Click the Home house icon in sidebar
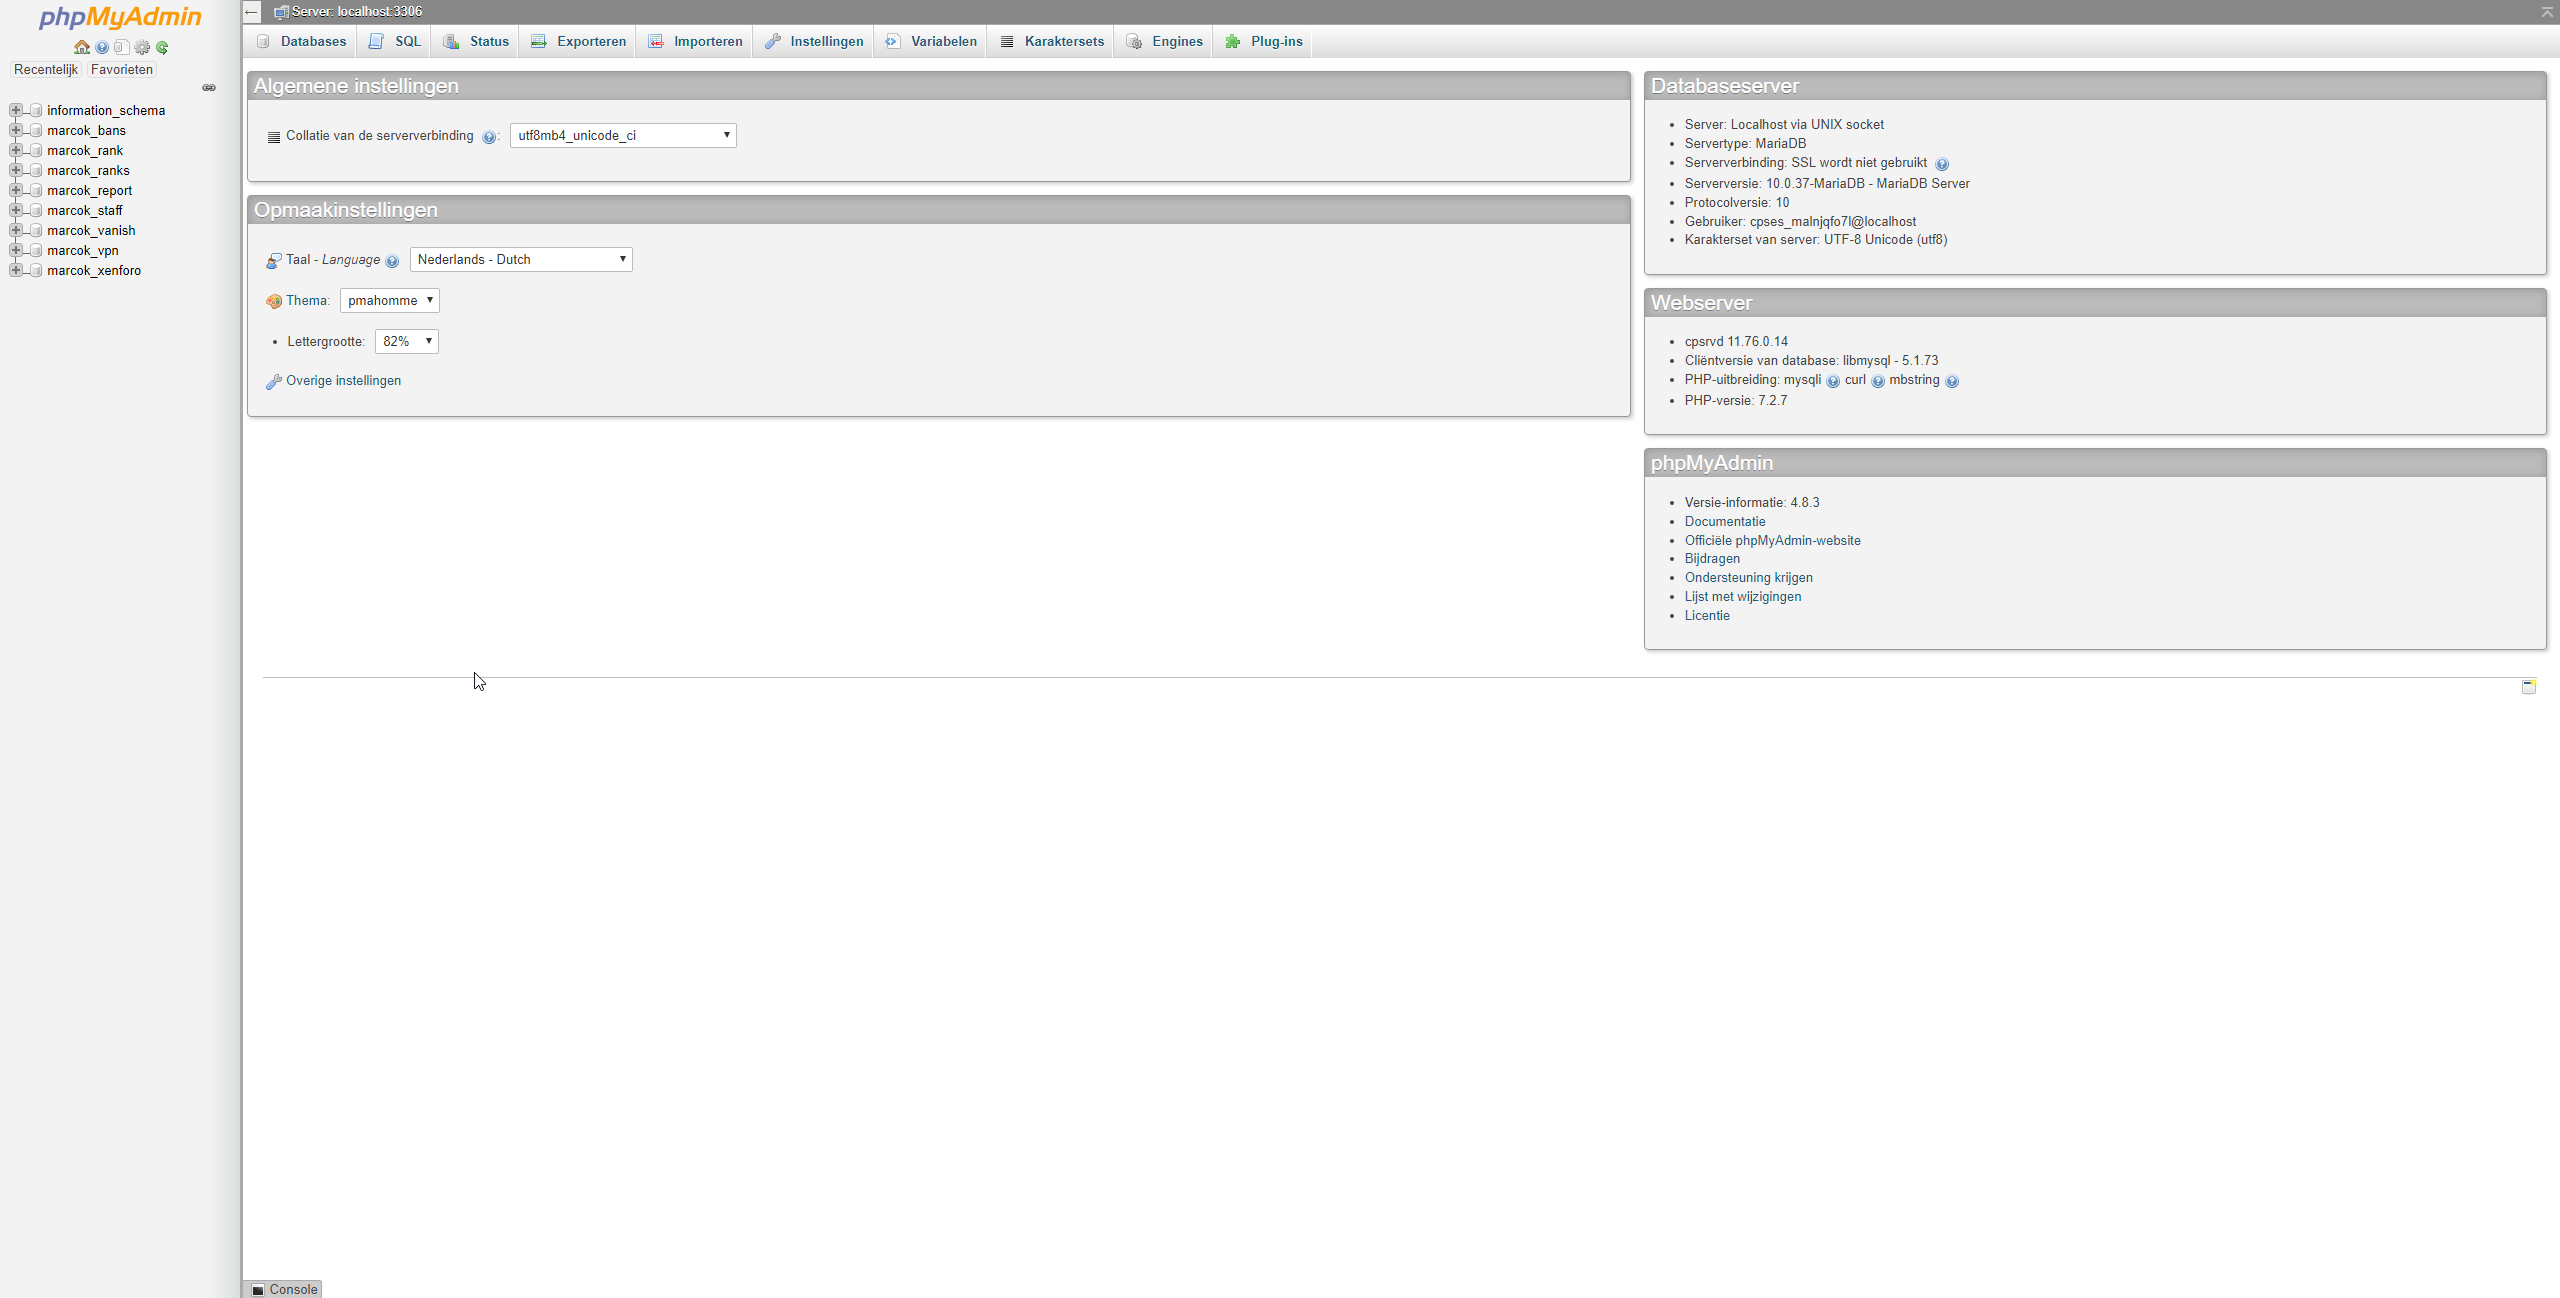Image resolution: width=2560 pixels, height=1298 pixels. coord(82,47)
